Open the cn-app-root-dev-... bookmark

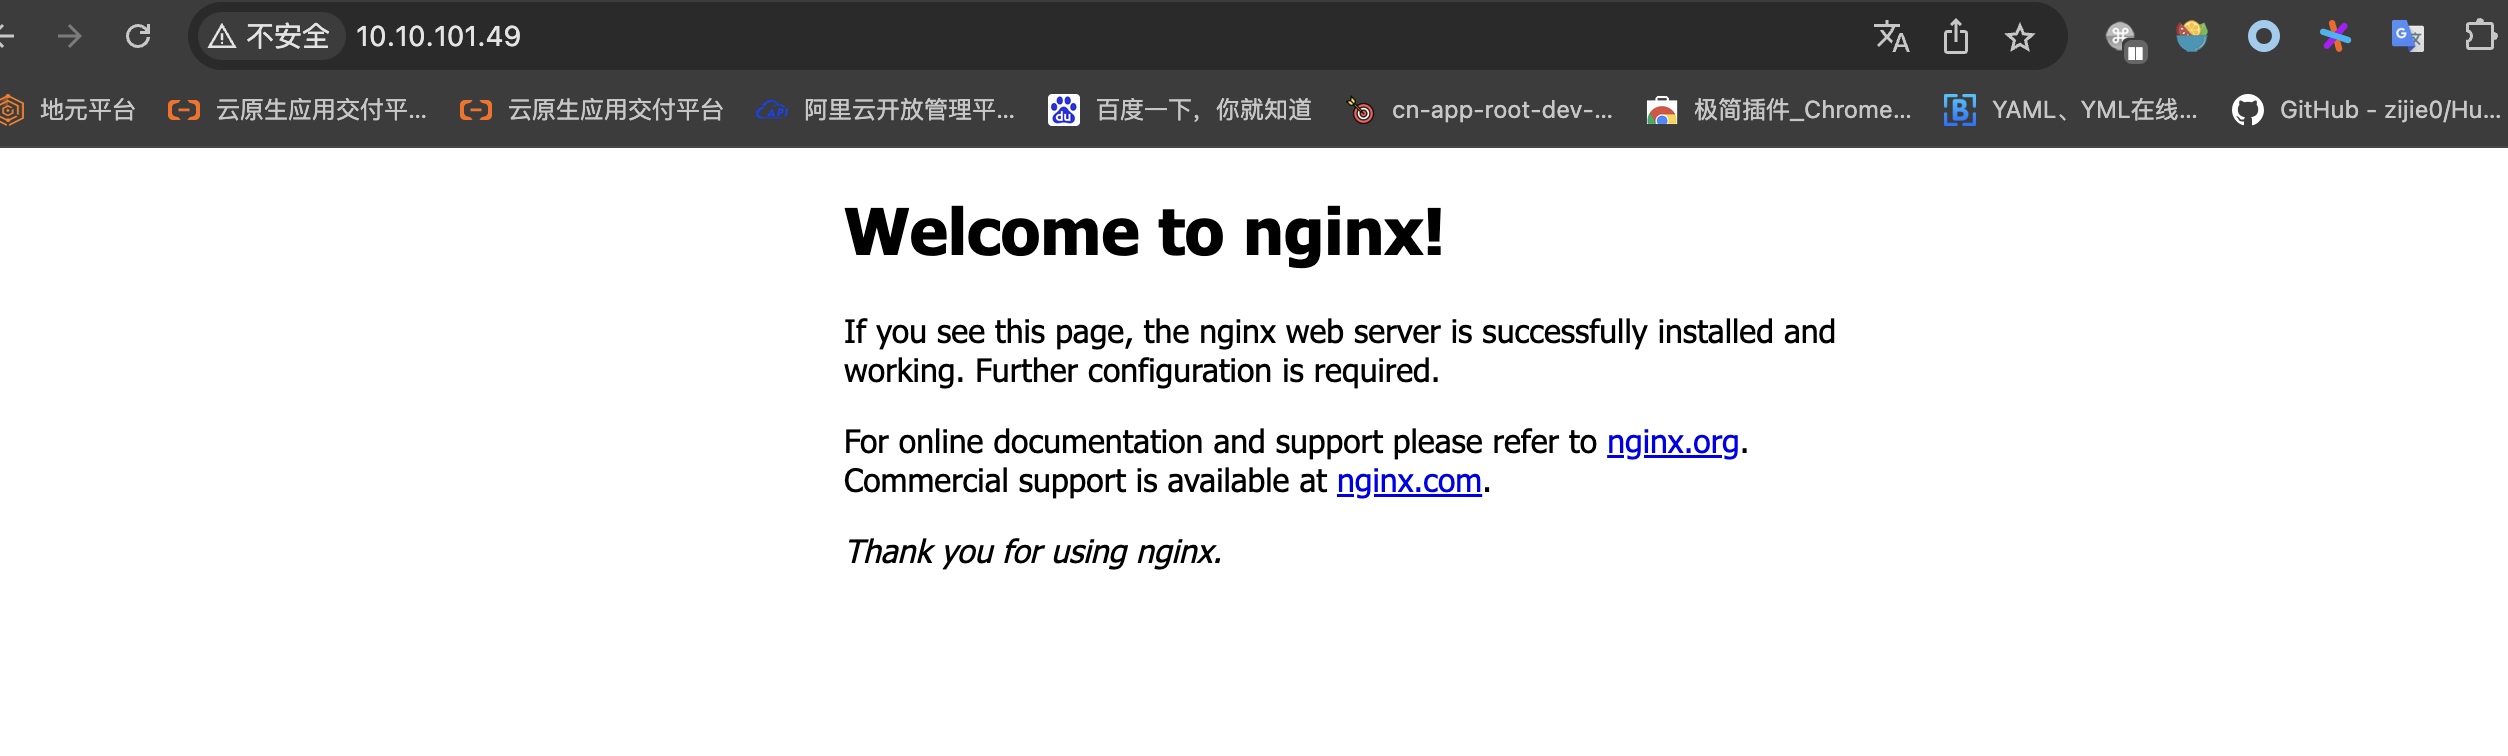[x=1479, y=110]
